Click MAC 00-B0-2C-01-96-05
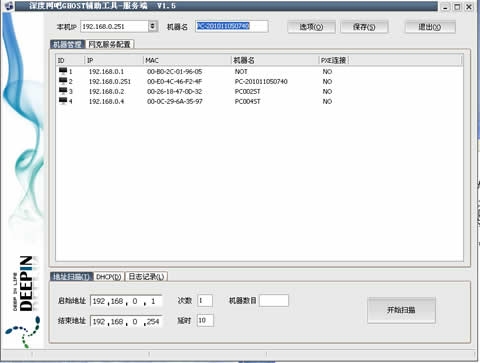The height and width of the screenshot is (363, 480). tap(175, 71)
